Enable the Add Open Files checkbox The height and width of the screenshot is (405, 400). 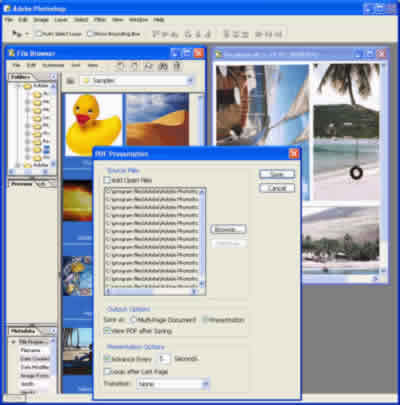107,180
